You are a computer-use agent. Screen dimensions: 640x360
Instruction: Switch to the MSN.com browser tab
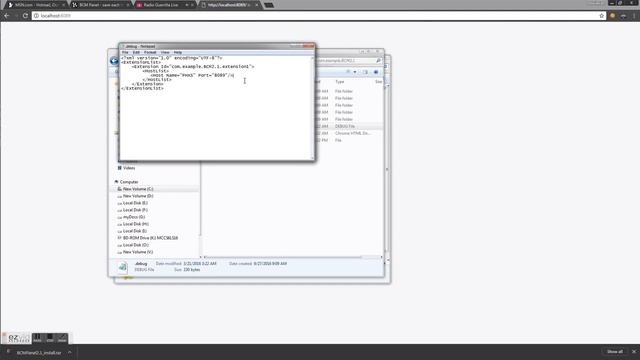pos(36,5)
